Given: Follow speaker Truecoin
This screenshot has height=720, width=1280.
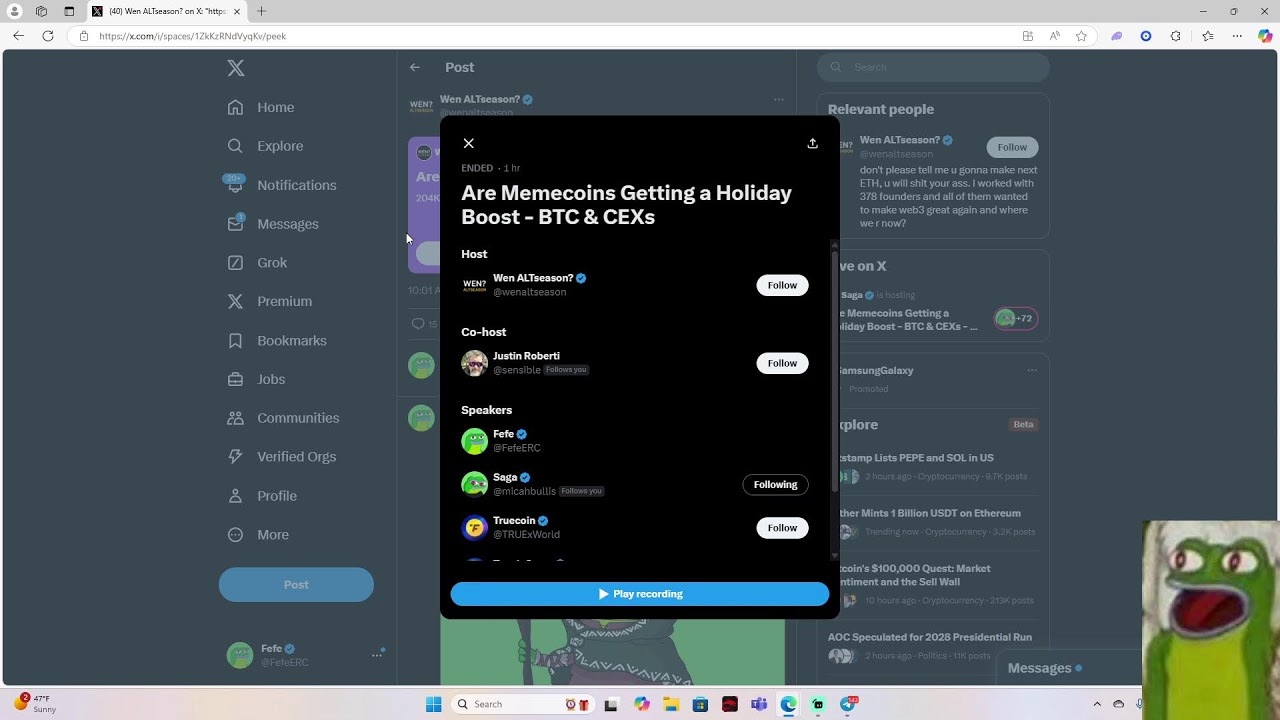Looking at the screenshot, I should (782, 528).
